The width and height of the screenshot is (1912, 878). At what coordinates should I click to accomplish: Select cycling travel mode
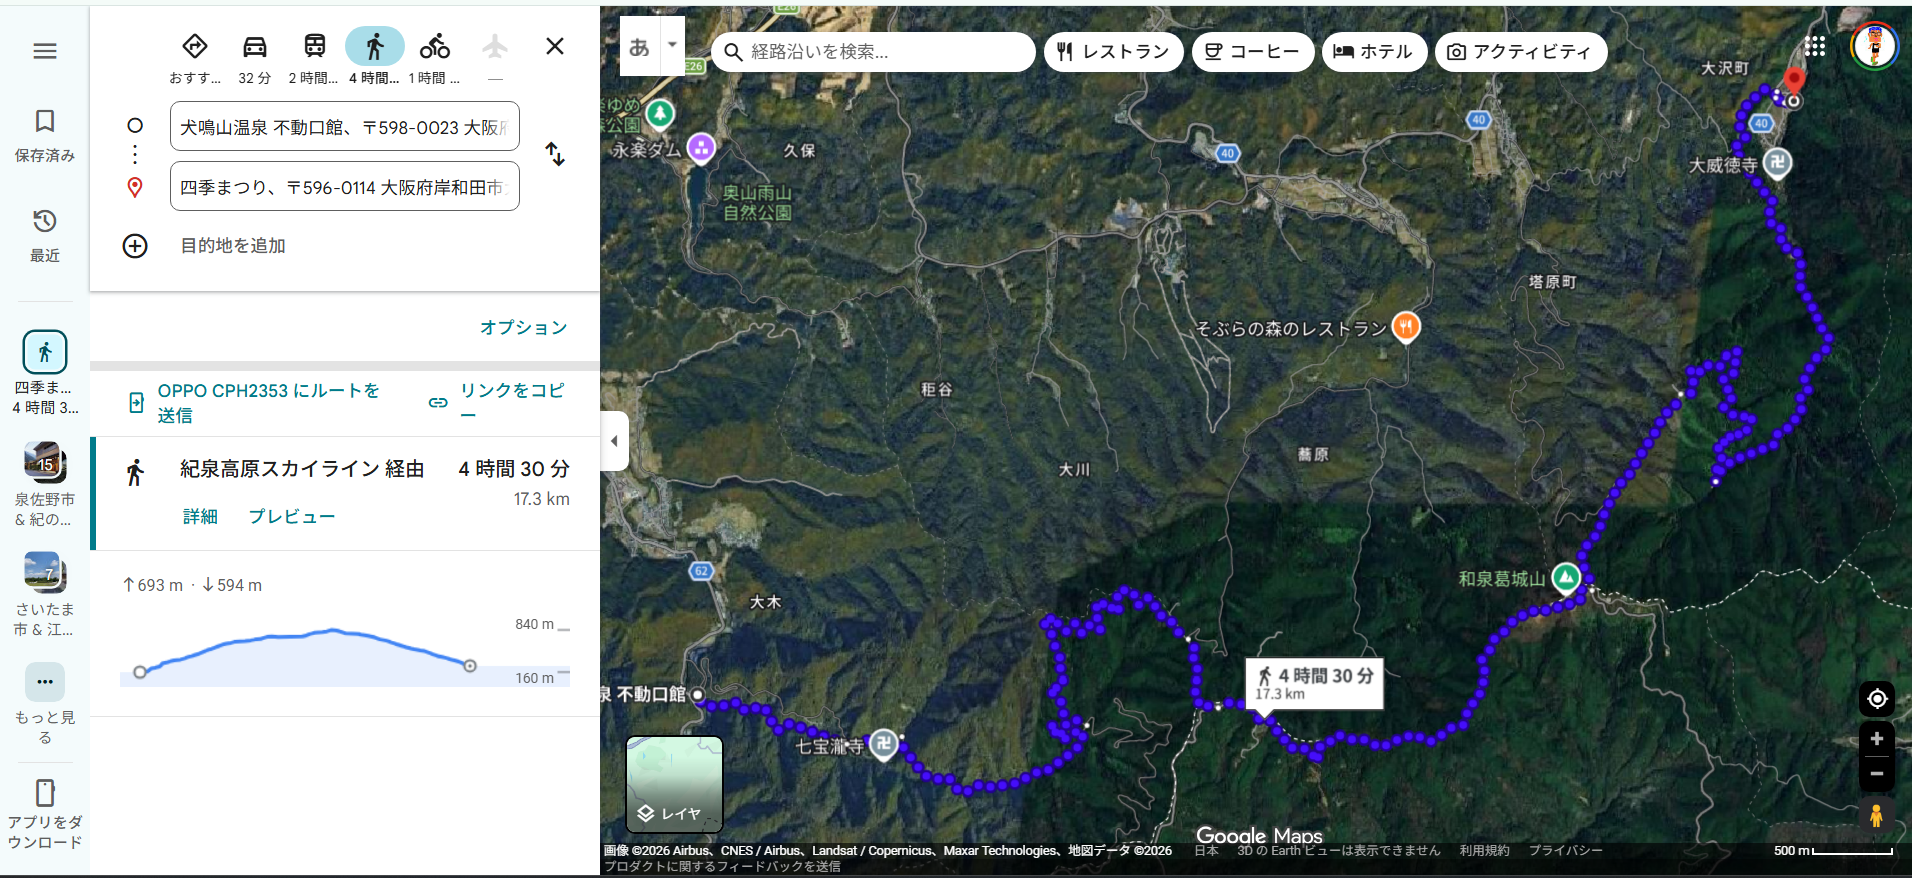(x=434, y=47)
